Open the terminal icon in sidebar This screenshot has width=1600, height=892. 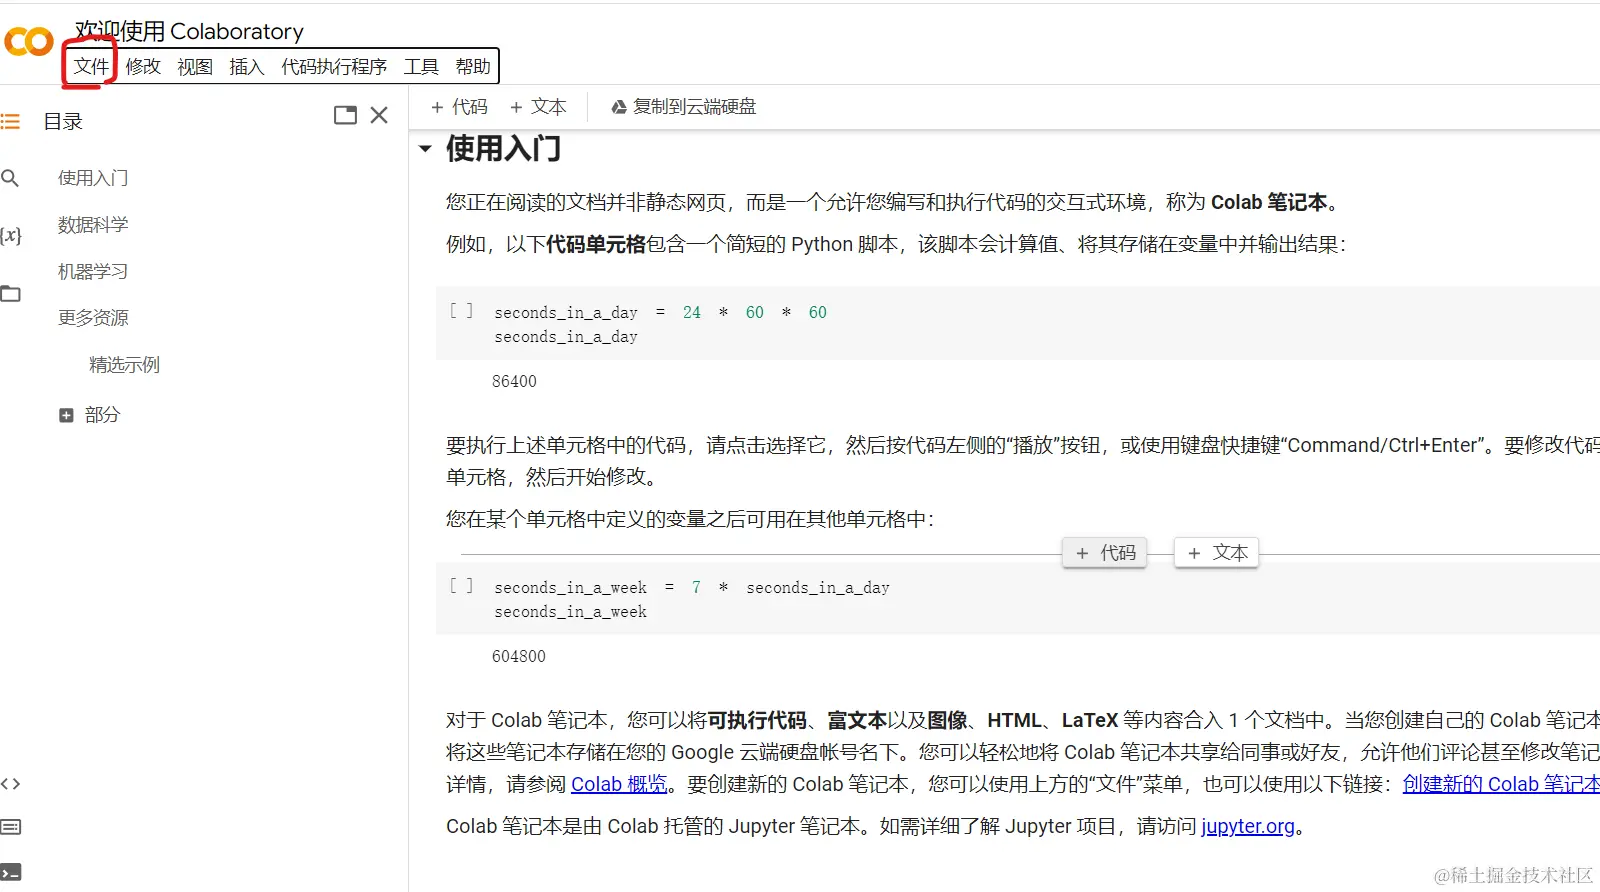pyautogui.click(x=10, y=872)
